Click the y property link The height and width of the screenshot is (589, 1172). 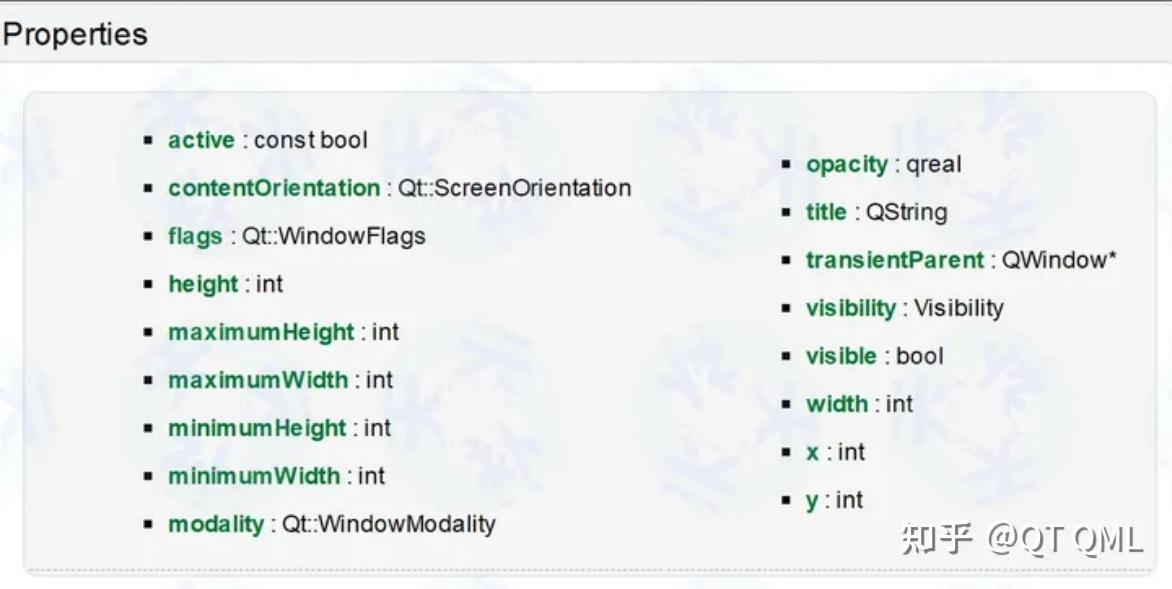(x=812, y=500)
